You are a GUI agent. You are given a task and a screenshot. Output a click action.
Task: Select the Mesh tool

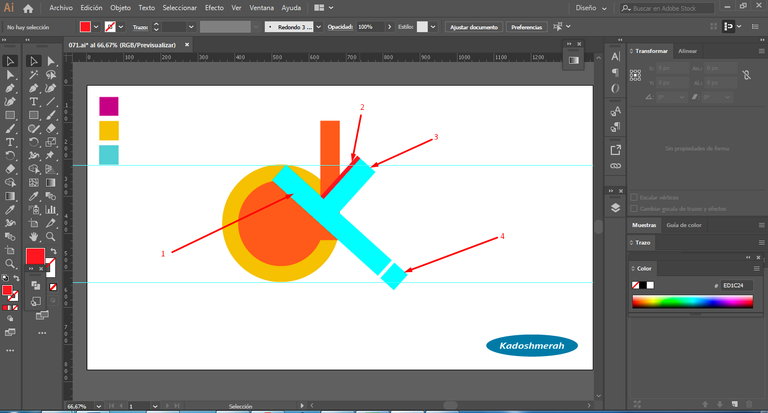tap(33, 183)
